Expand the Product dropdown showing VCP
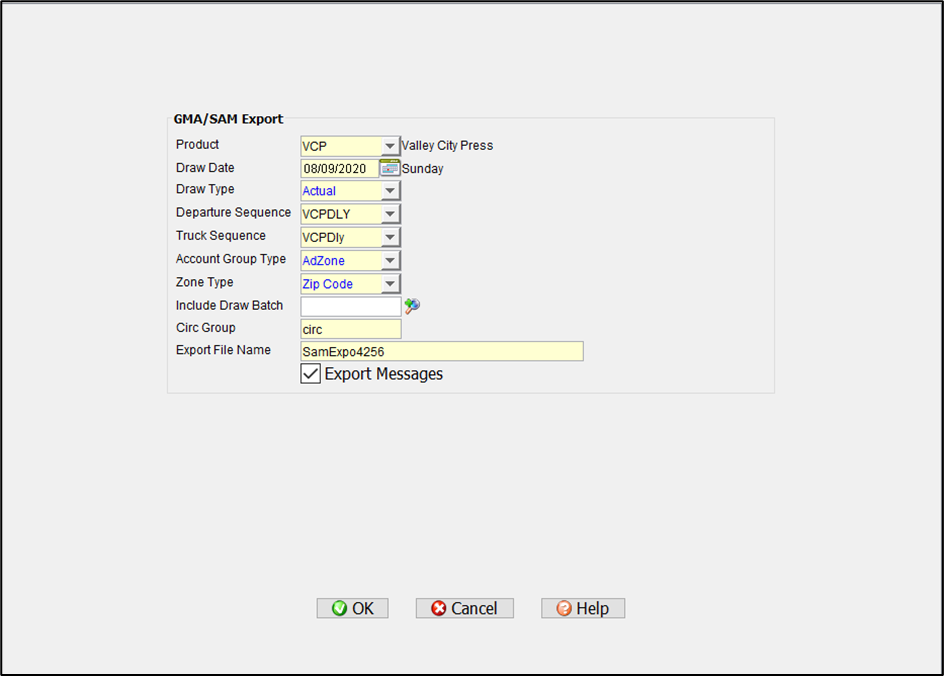 (390, 146)
